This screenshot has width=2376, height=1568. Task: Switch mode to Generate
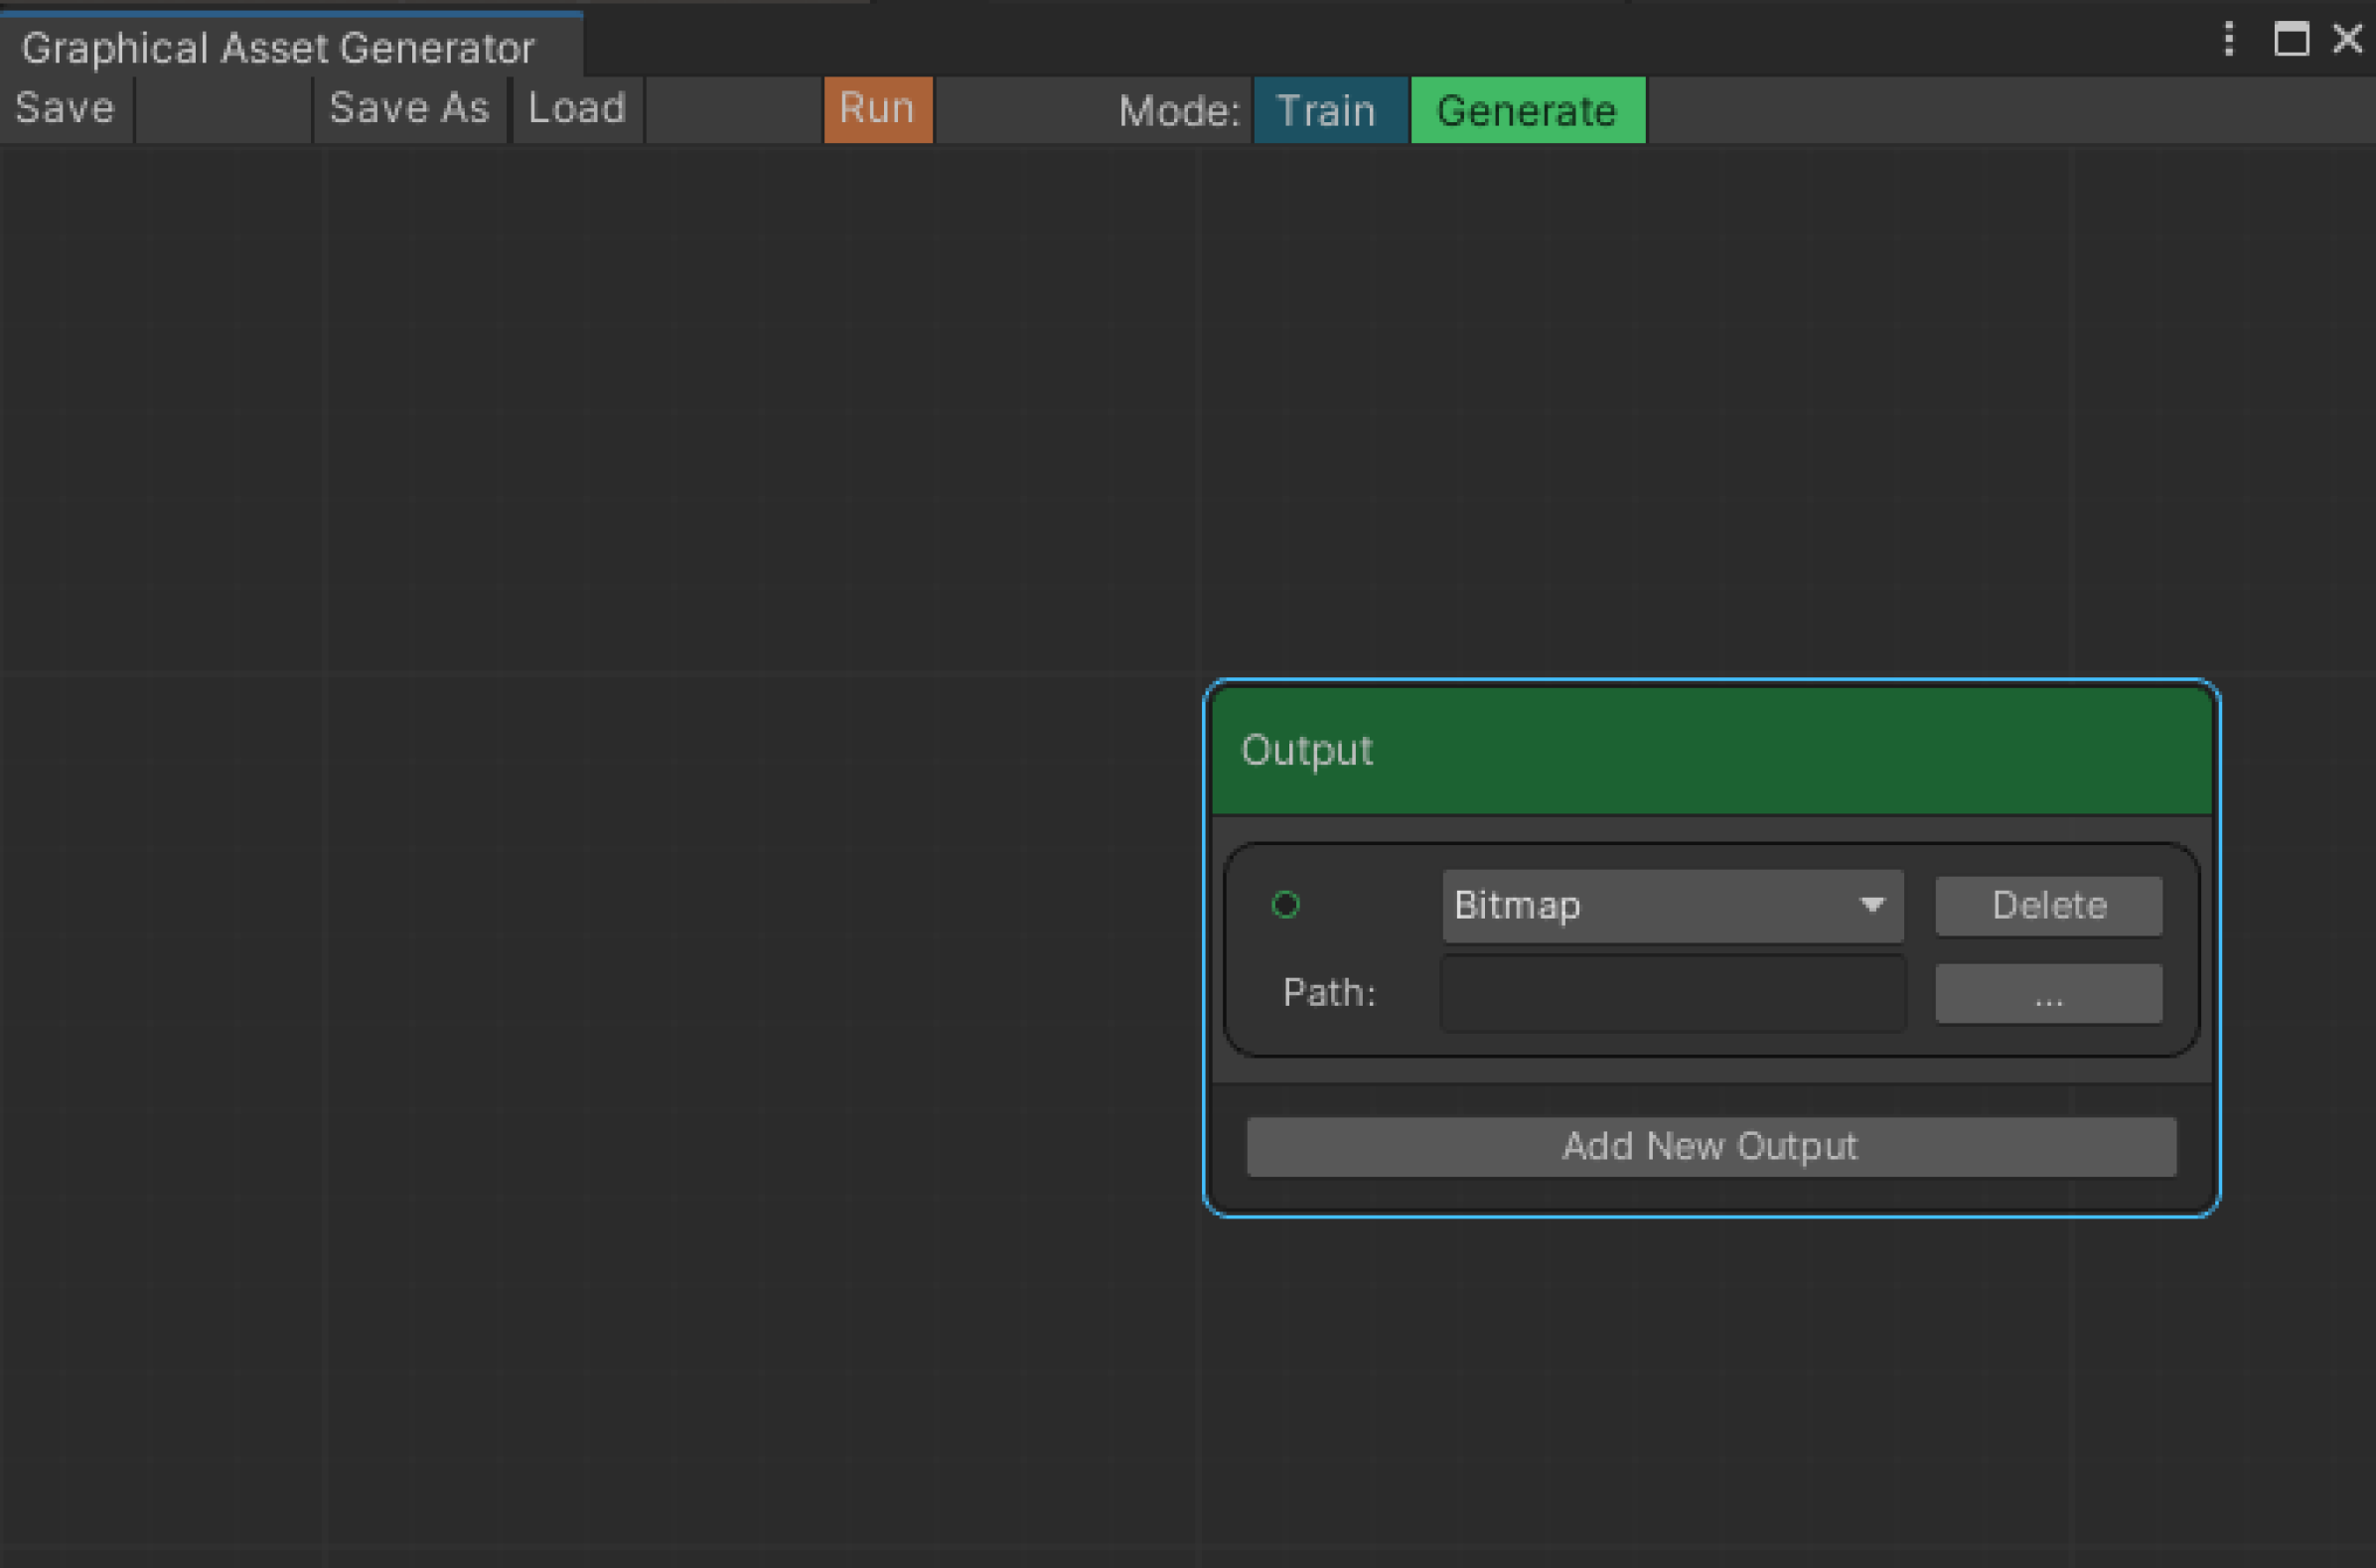(1527, 110)
